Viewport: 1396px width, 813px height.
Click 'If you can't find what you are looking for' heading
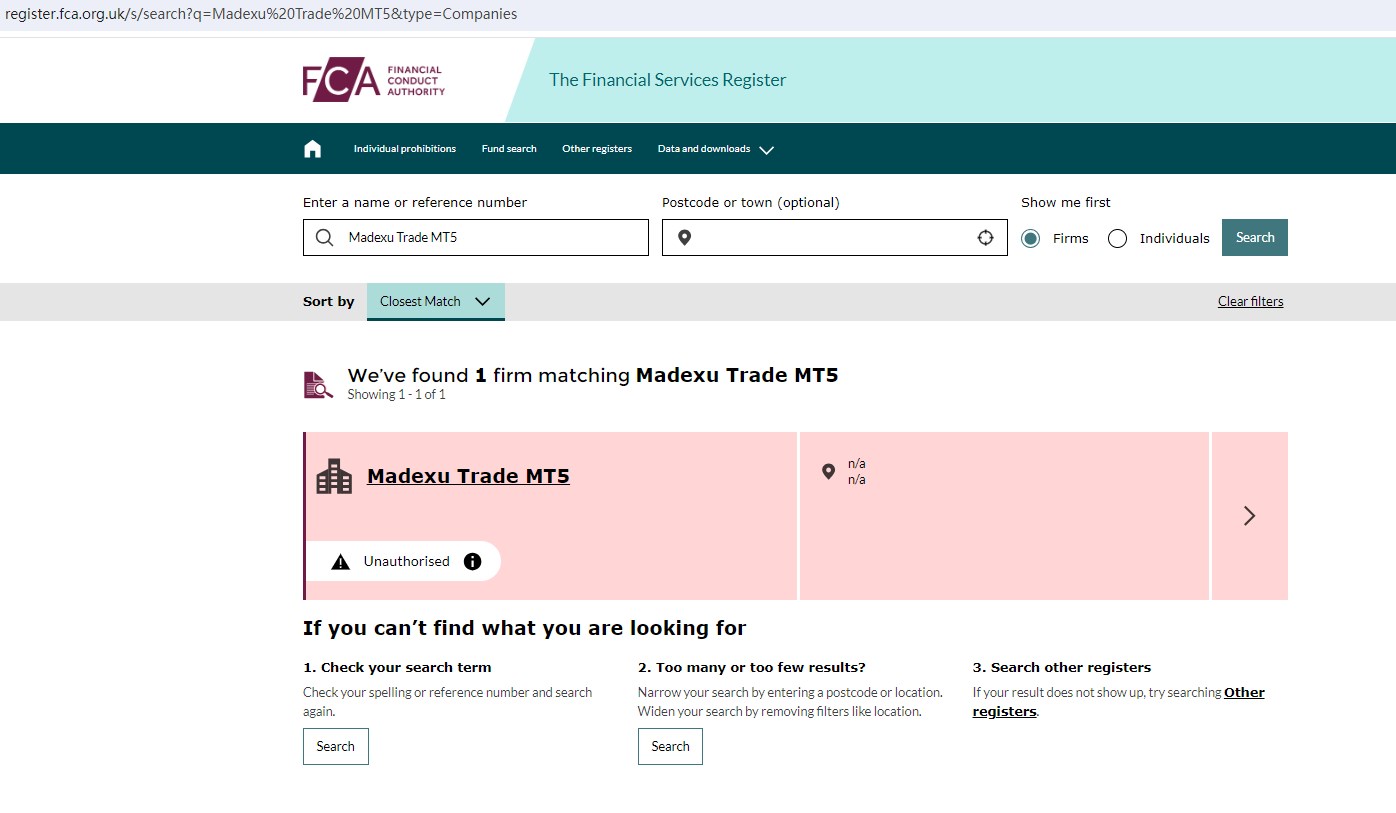click(525, 629)
